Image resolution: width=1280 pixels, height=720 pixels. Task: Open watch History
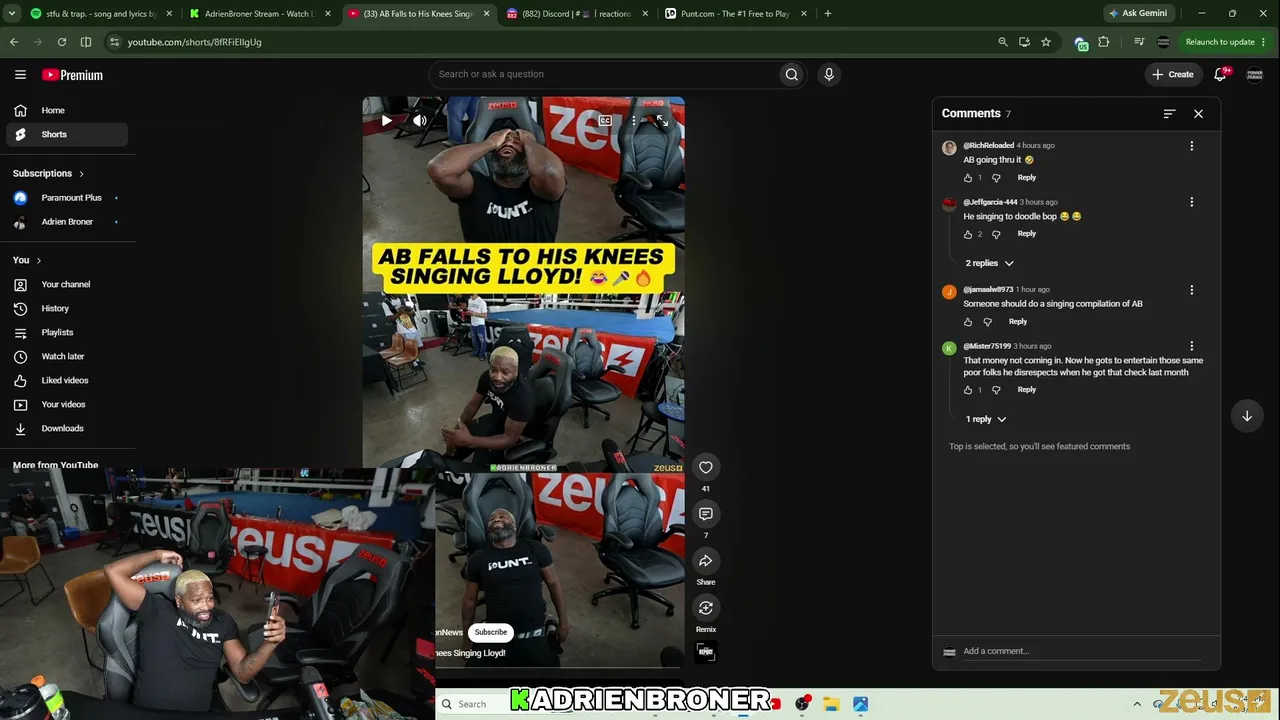(67, 308)
